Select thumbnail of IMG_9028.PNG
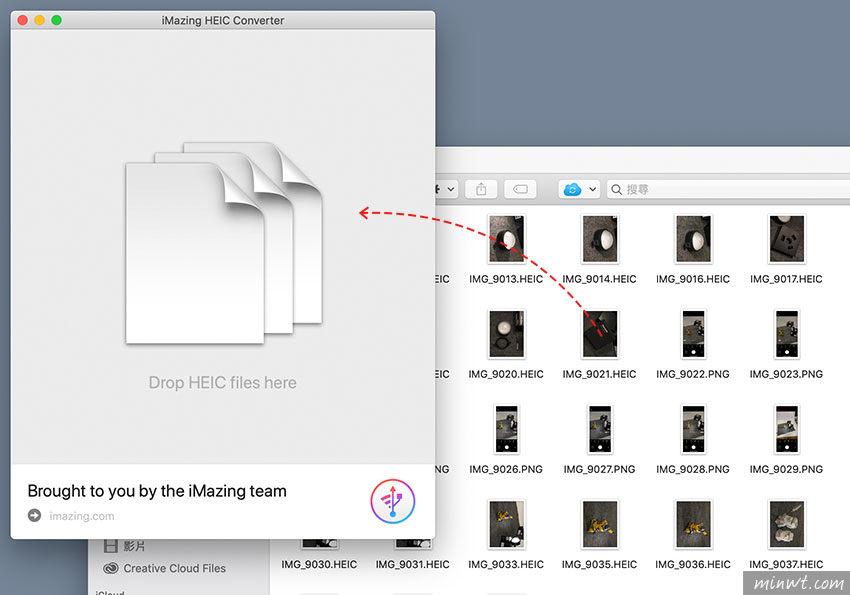Screen dimensions: 850x595 pos(693,429)
